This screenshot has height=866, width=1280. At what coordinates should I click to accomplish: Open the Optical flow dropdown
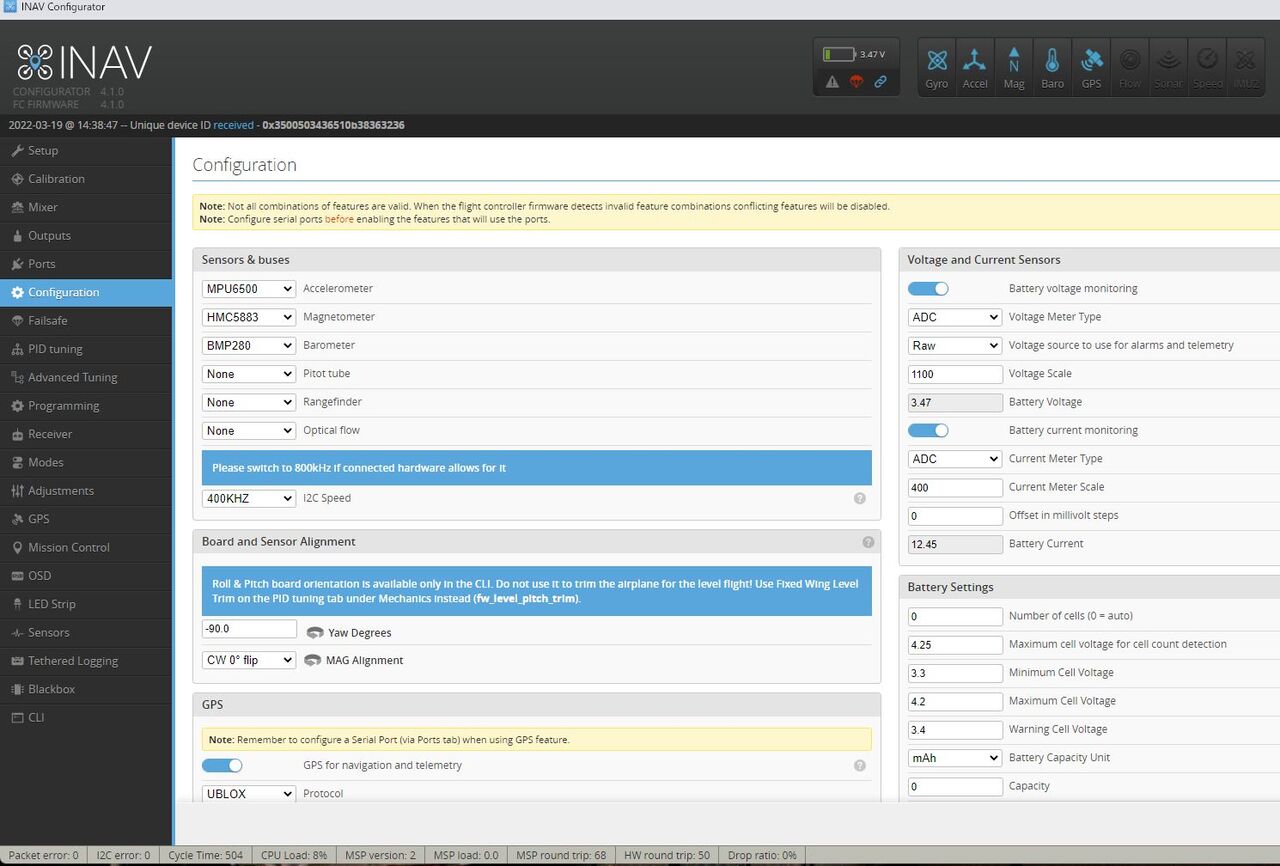[249, 431]
